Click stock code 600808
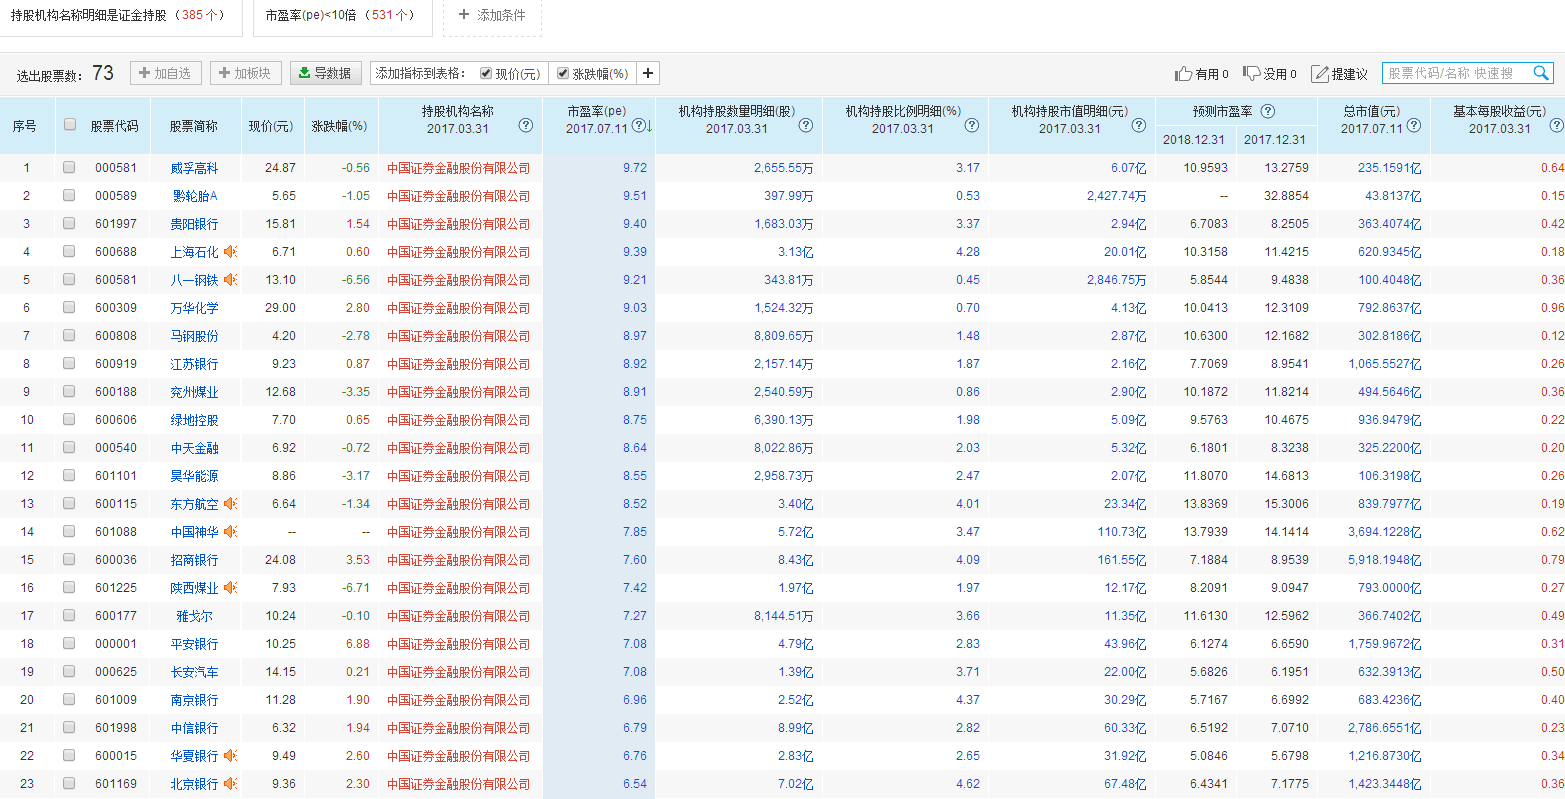Image resolution: width=1565 pixels, height=799 pixels. coord(116,336)
